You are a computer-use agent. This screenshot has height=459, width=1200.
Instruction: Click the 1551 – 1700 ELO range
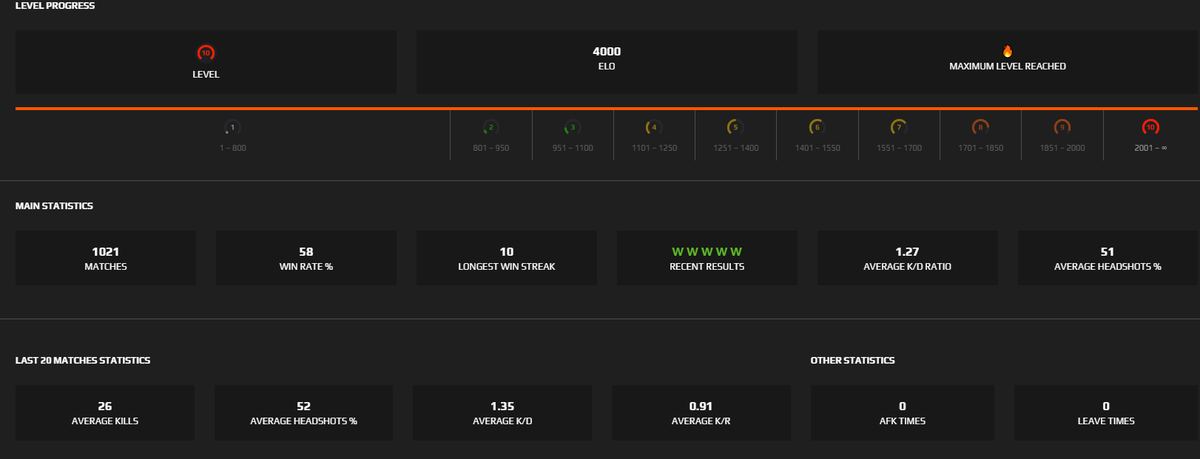pos(898,147)
